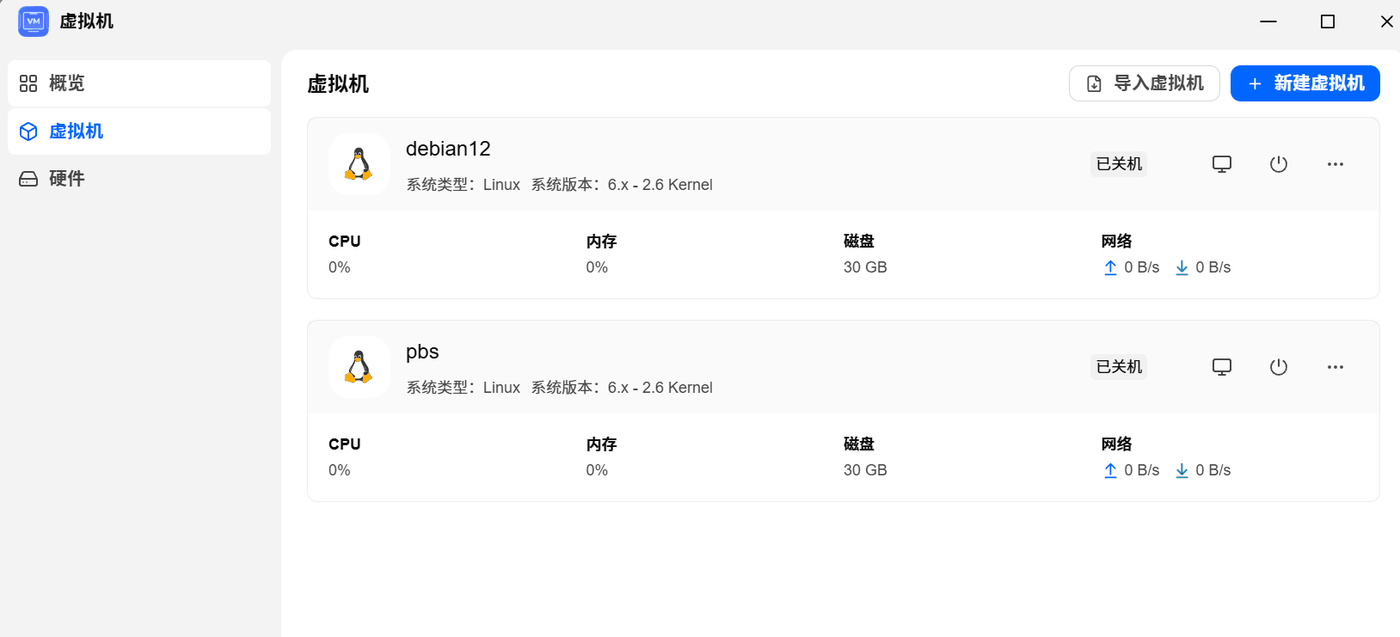This screenshot has height=637, width=1400.
Task: Click the download arrow icon in pbs network
Action: [1182, 471]
